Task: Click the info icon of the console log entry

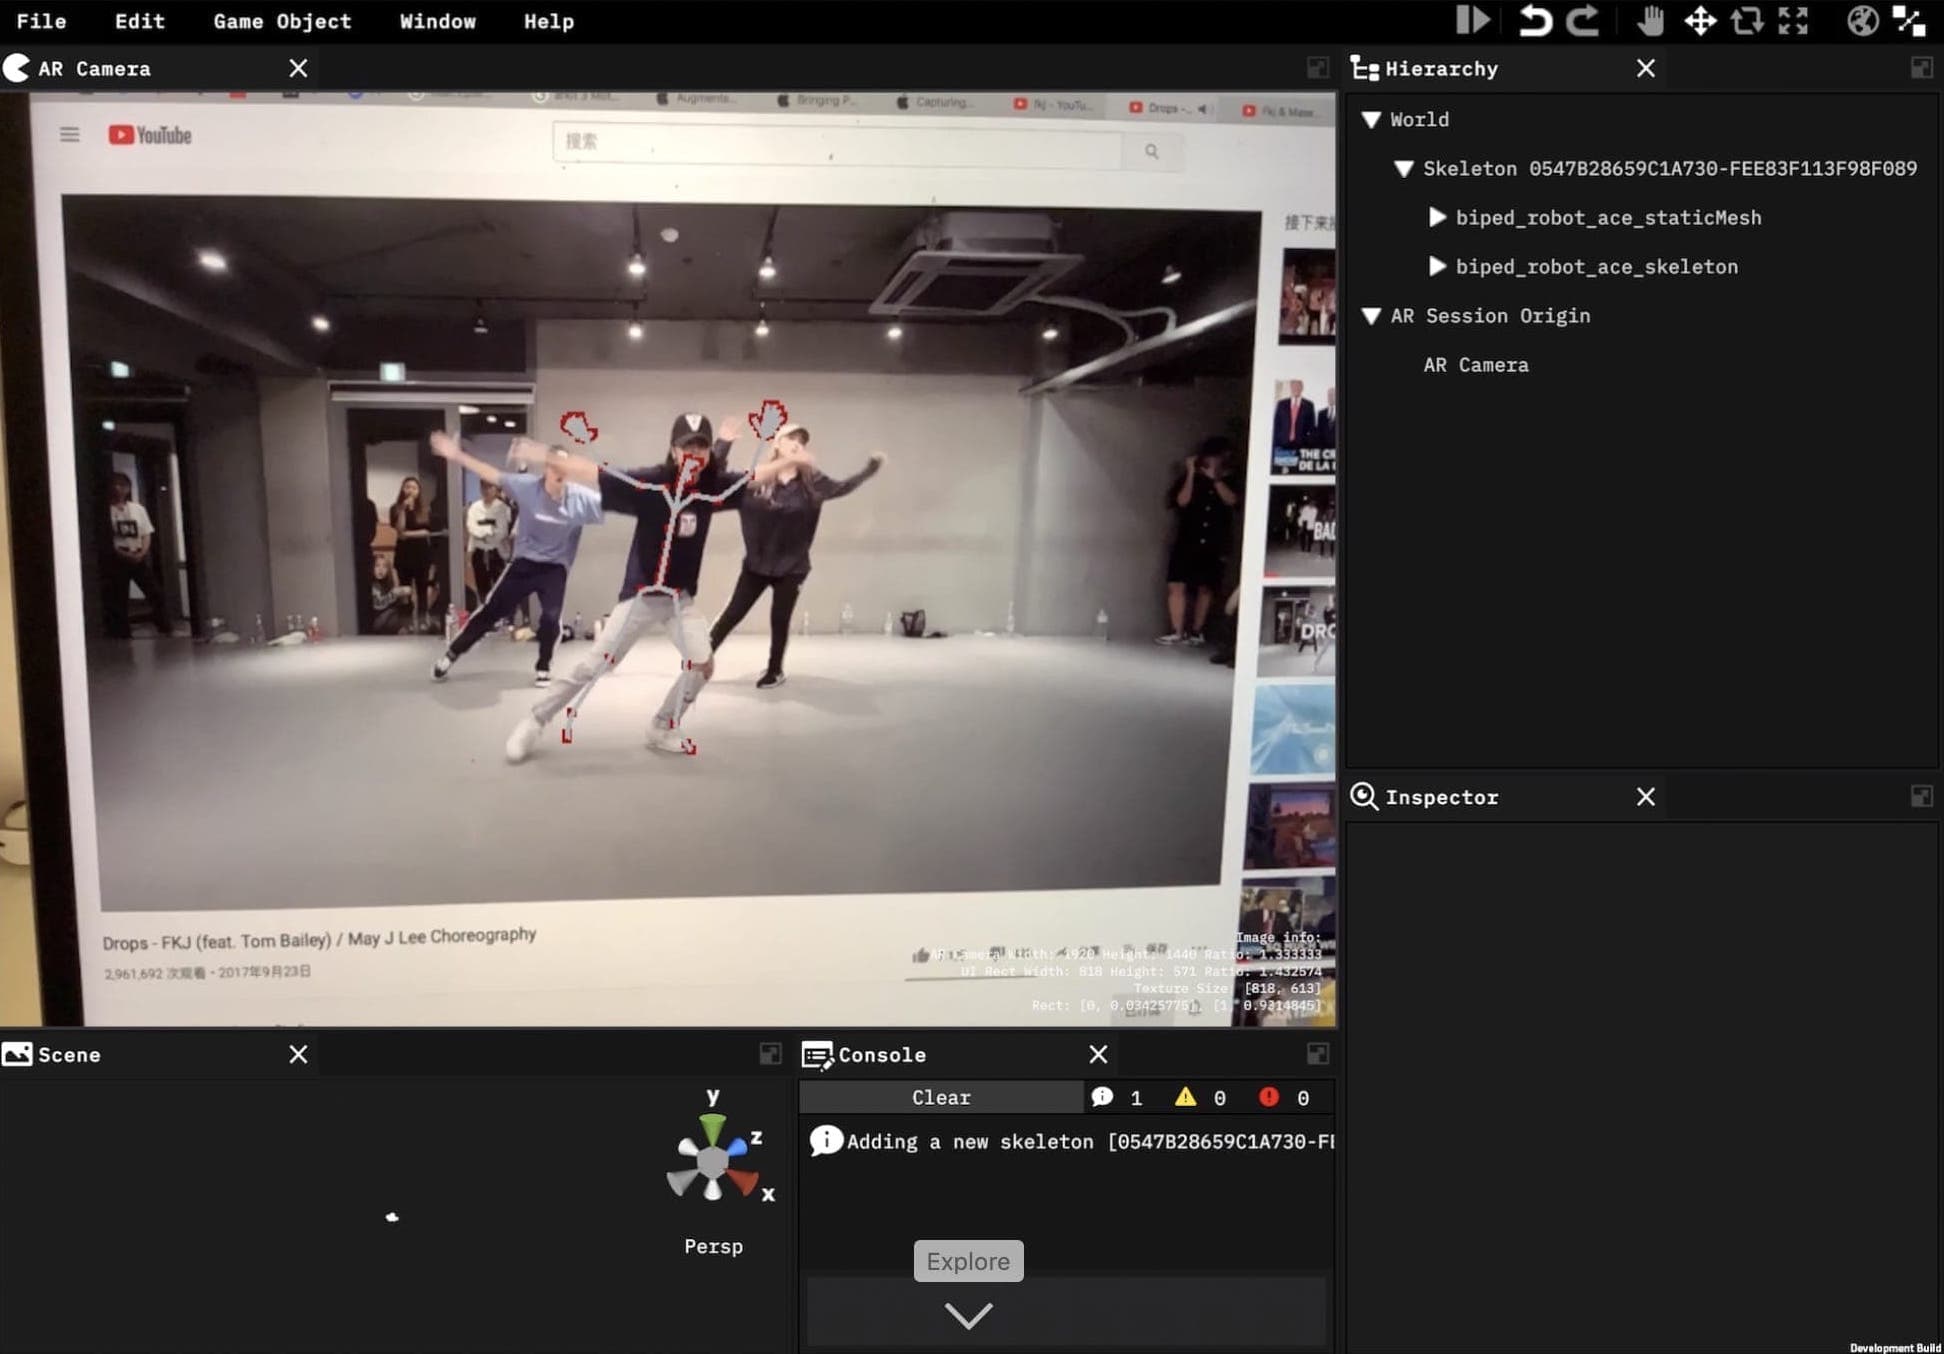Action: [x=825, y=1141]
